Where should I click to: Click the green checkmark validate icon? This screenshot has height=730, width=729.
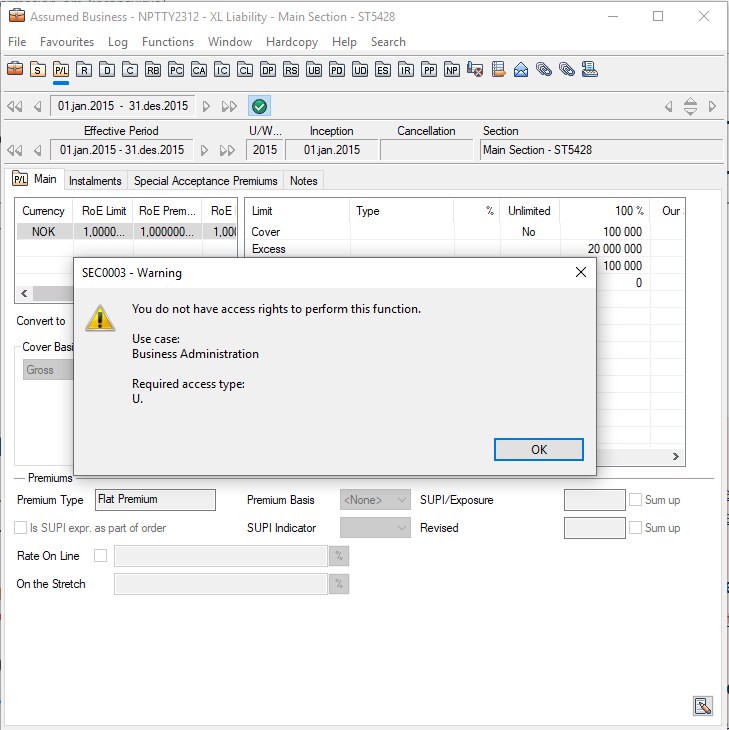pos(259,106)
